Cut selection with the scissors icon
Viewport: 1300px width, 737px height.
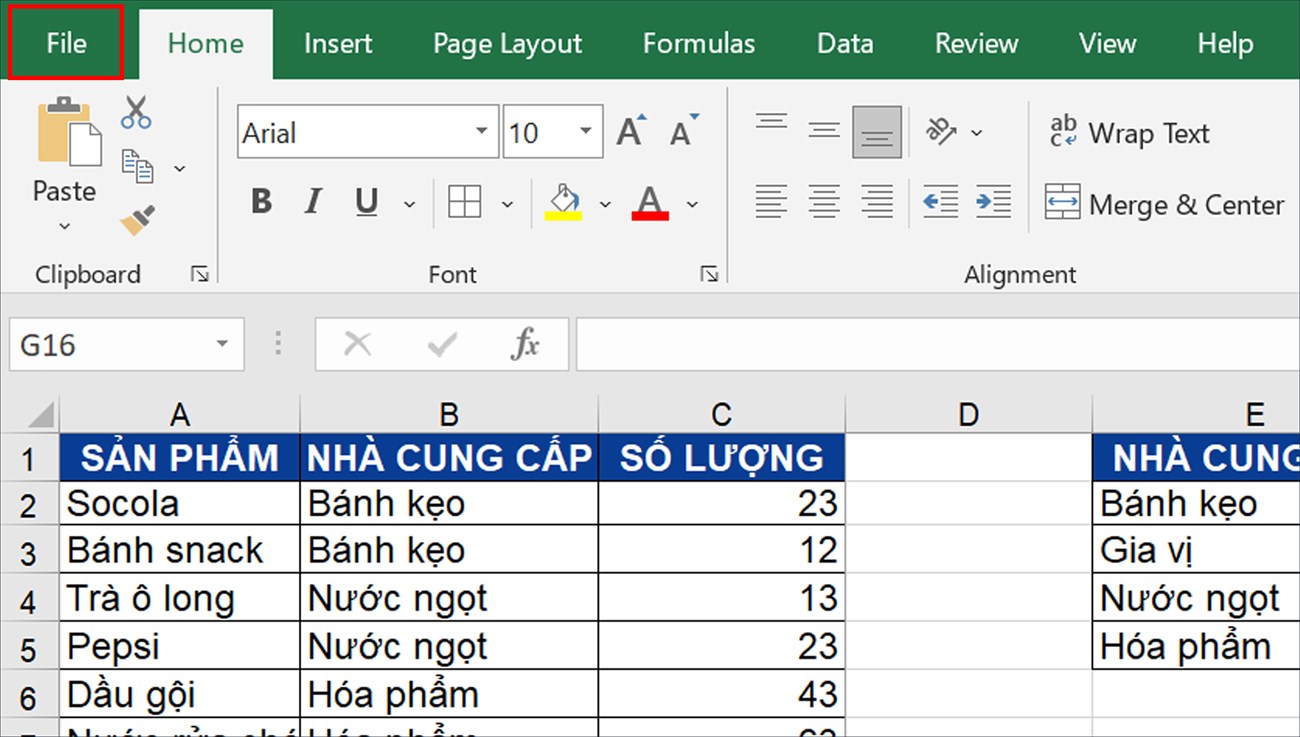coord(136,112)
